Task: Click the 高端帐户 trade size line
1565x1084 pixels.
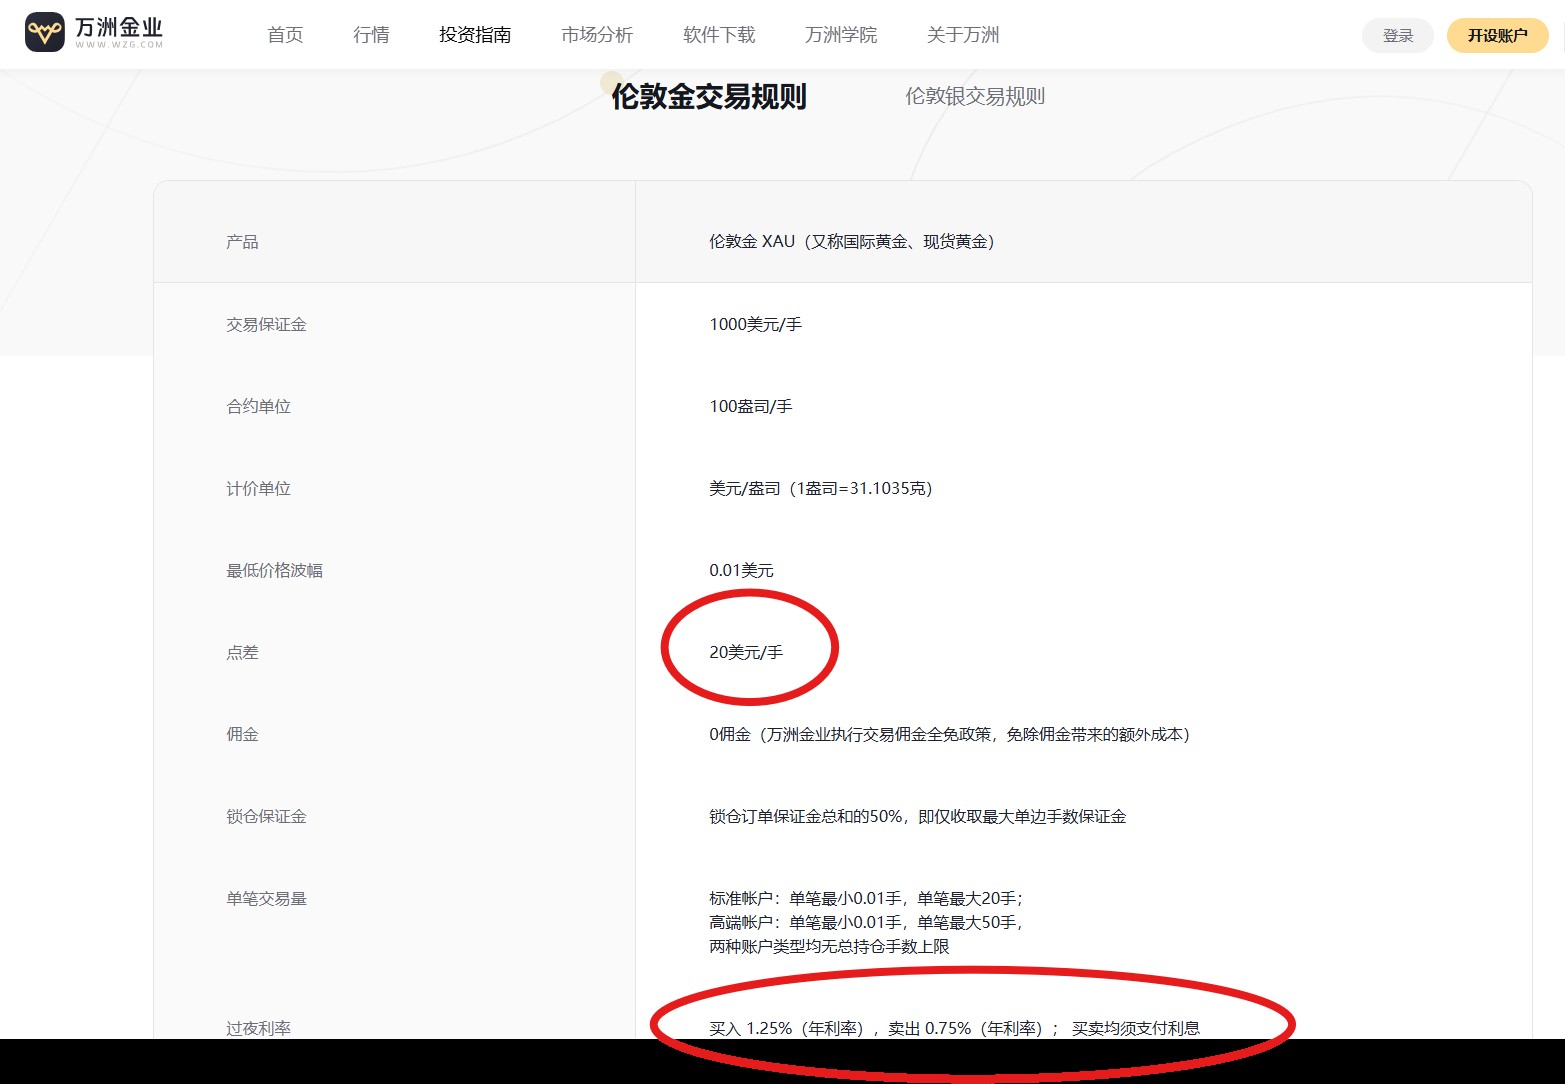Action: click(x=867, y=922)
